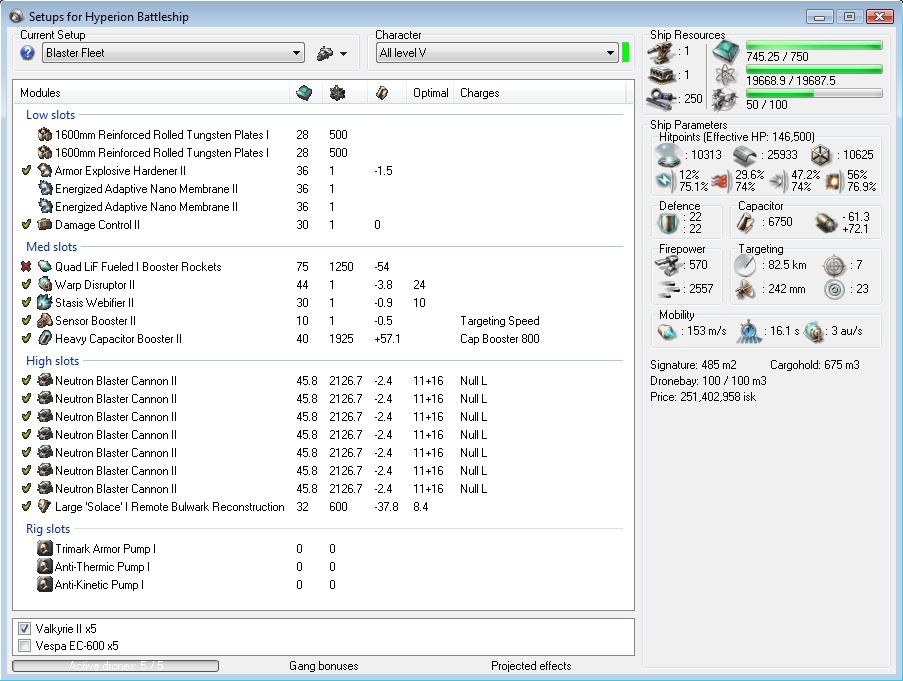This screenshot has width=903, height=681.
Task: Click the CPU usage bar above 745.25 / 750
Action: (814, 45)
